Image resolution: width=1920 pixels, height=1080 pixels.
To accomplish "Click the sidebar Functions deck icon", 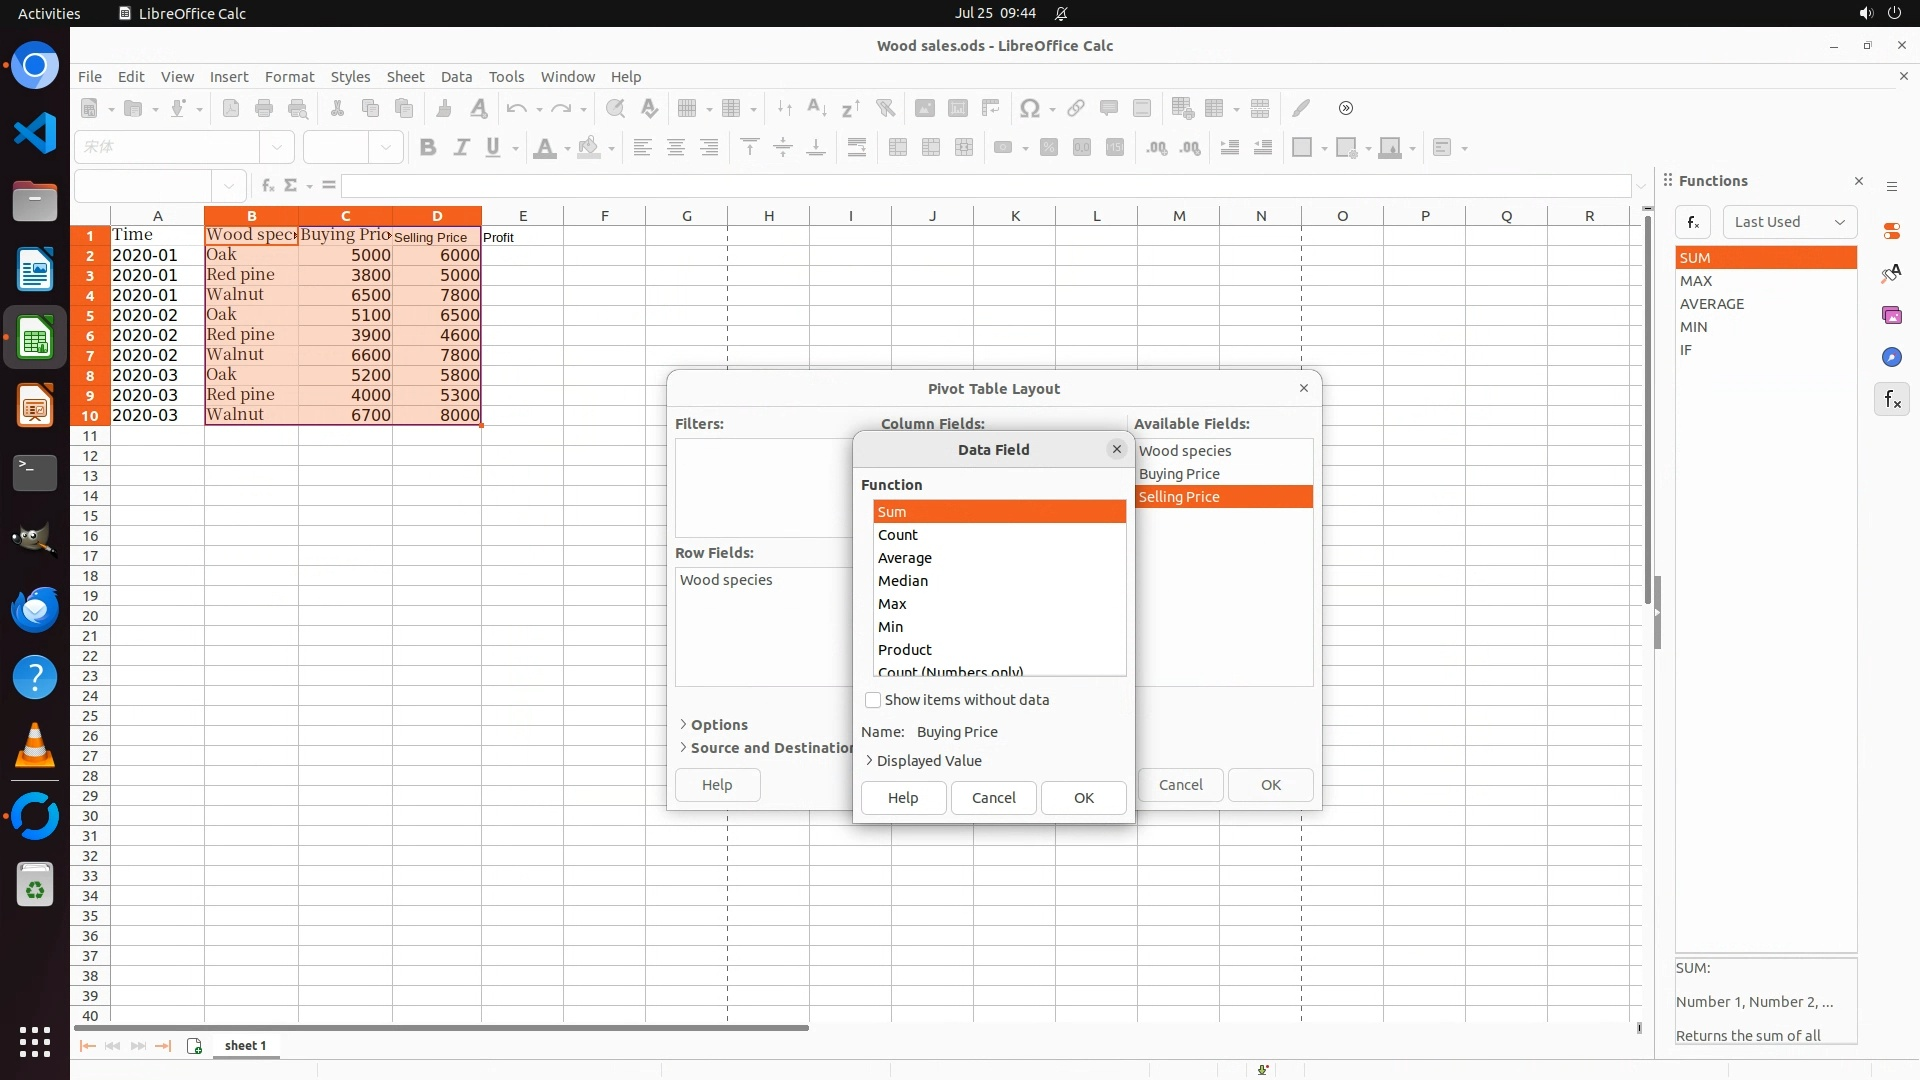I will (1891, 400).
